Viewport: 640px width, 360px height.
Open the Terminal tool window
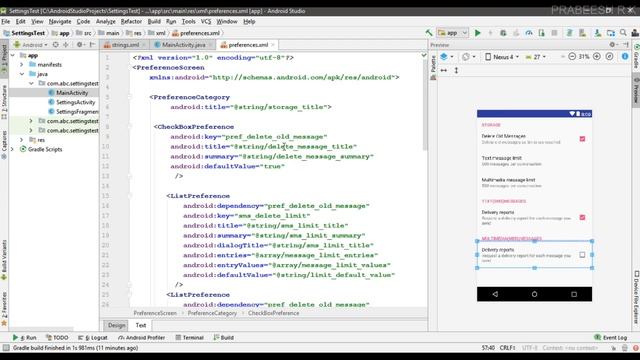coord(189,338)
